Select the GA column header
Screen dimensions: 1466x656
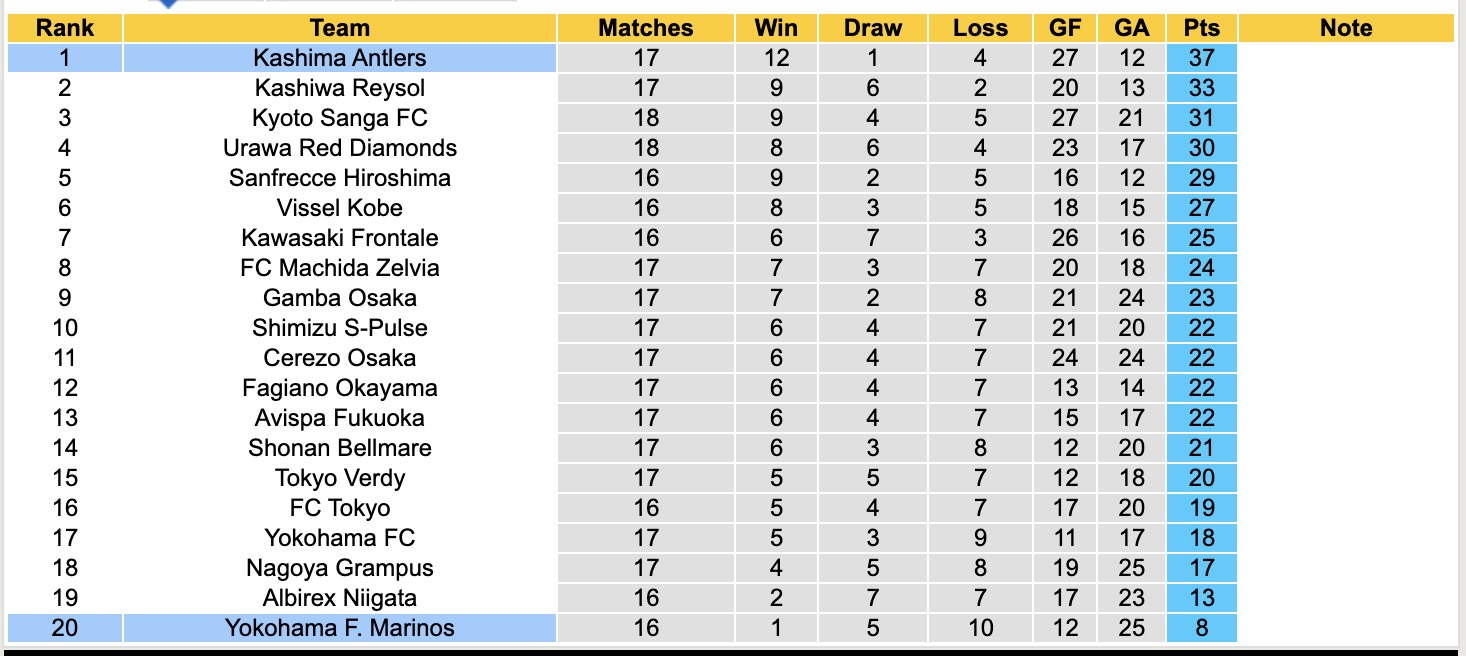(1131, 28)
